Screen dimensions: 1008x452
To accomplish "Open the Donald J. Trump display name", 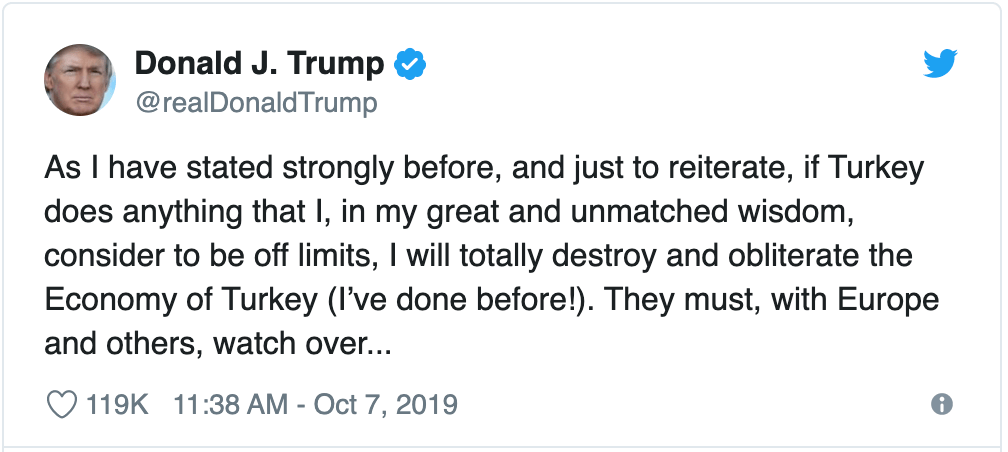I will pyautogui.click(x=259, y=65).
